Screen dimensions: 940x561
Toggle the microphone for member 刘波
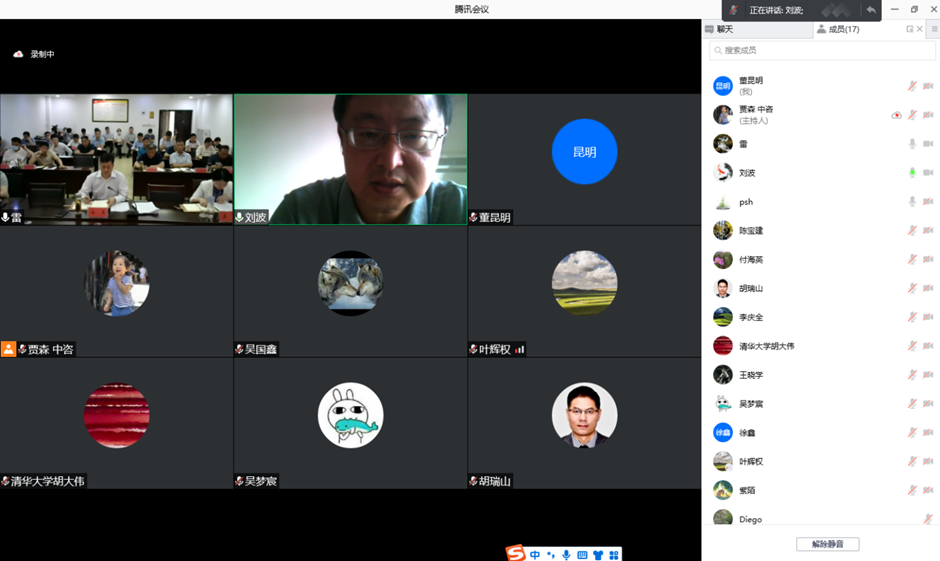click(x=912, y=173)
